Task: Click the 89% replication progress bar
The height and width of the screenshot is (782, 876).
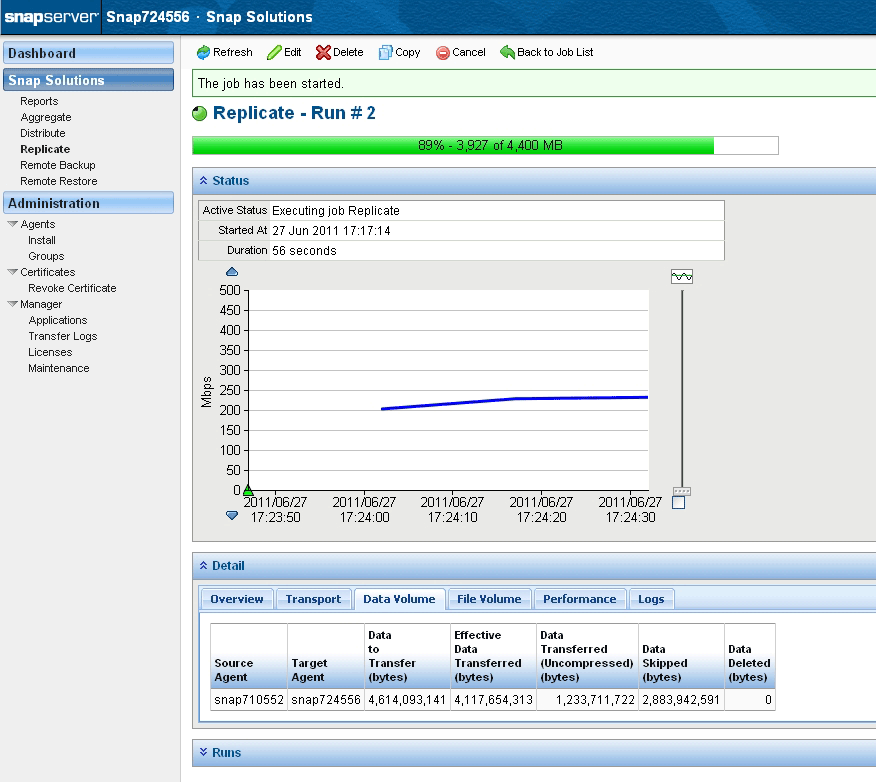Action: point(485,146)
